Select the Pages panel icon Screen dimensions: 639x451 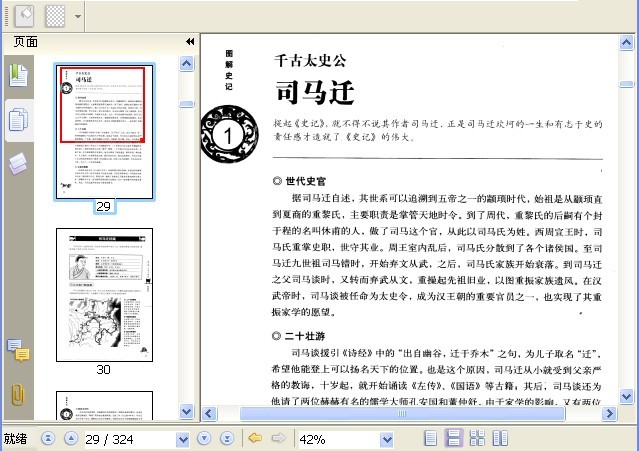click(18, 120)
